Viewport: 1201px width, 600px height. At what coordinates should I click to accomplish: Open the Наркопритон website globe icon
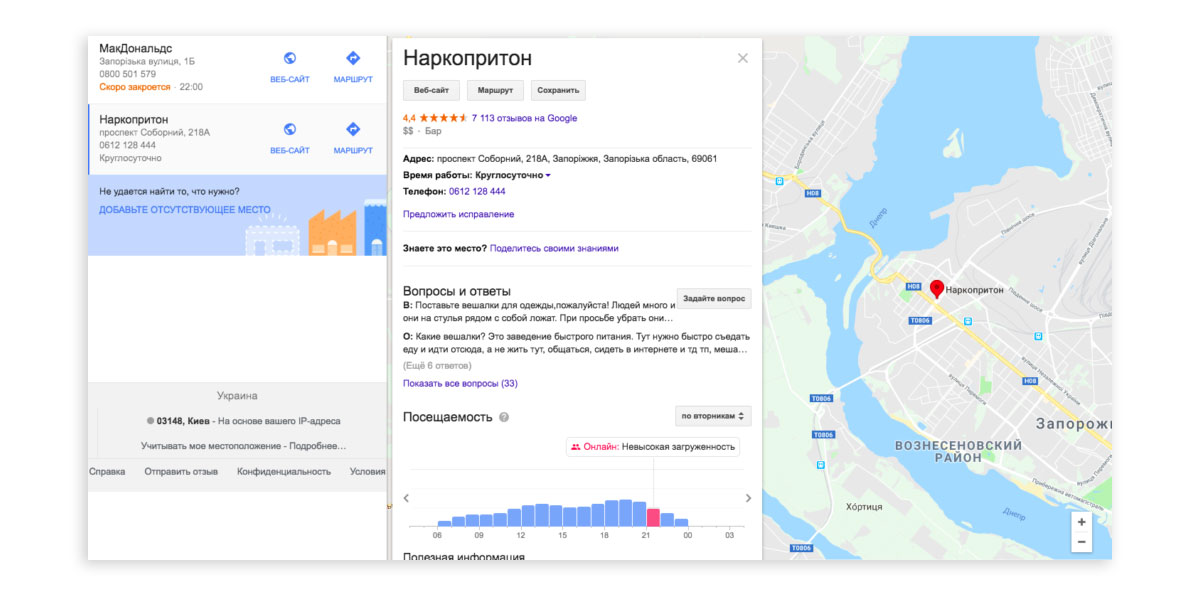click(290, 129)
